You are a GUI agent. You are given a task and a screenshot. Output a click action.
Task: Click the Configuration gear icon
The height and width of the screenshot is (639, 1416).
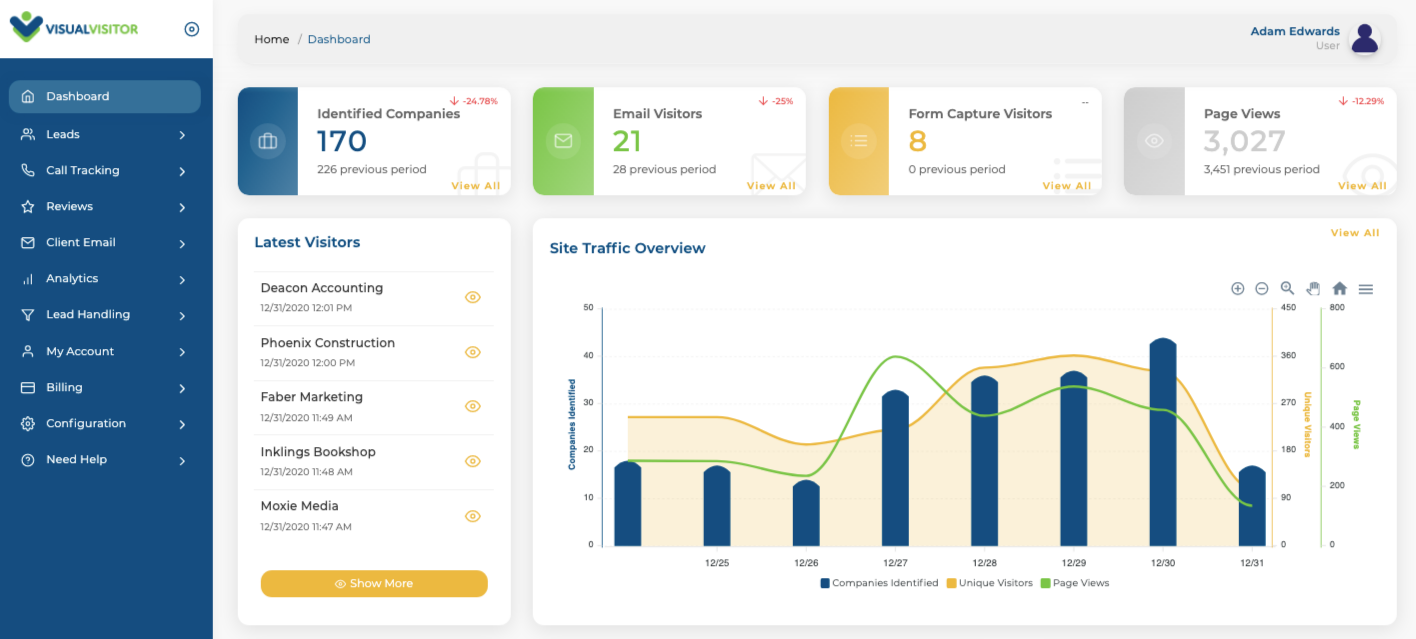(x=28, y=424)
